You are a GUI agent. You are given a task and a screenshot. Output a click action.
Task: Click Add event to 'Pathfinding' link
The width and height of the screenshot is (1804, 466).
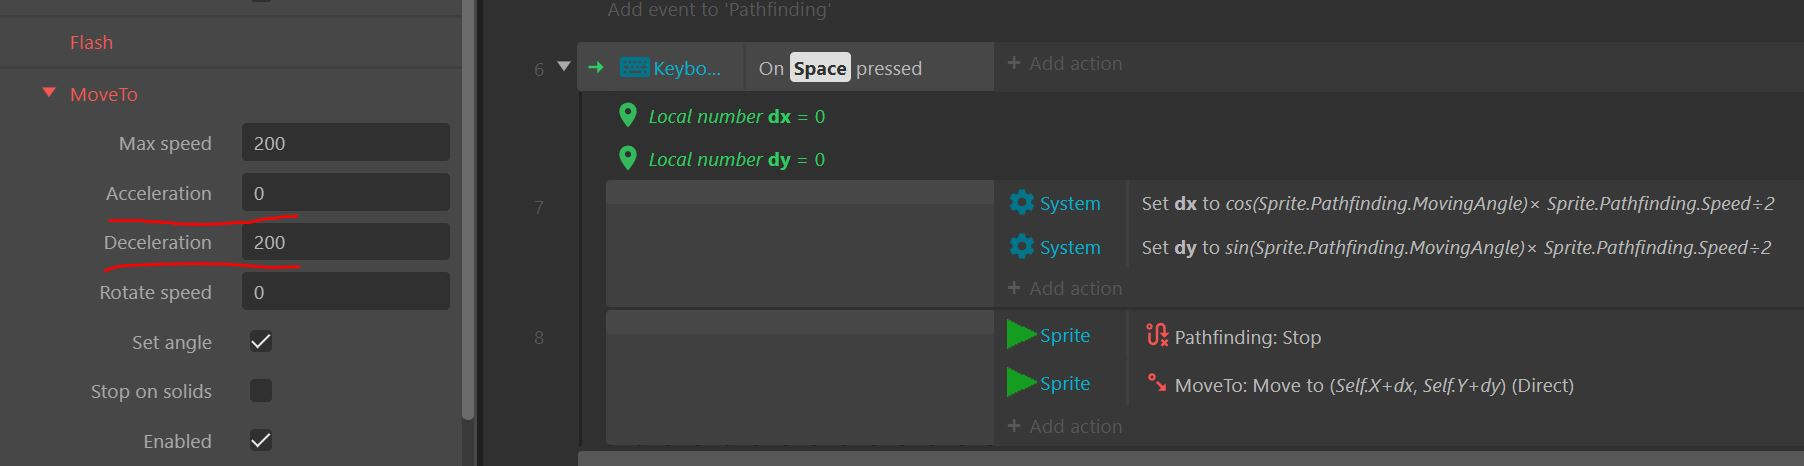click(719, 10)
